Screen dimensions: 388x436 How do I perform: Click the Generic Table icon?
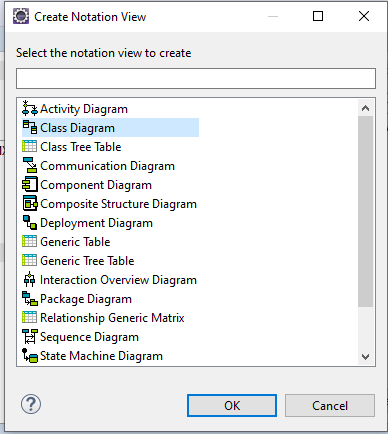click(x=30, y=241)
